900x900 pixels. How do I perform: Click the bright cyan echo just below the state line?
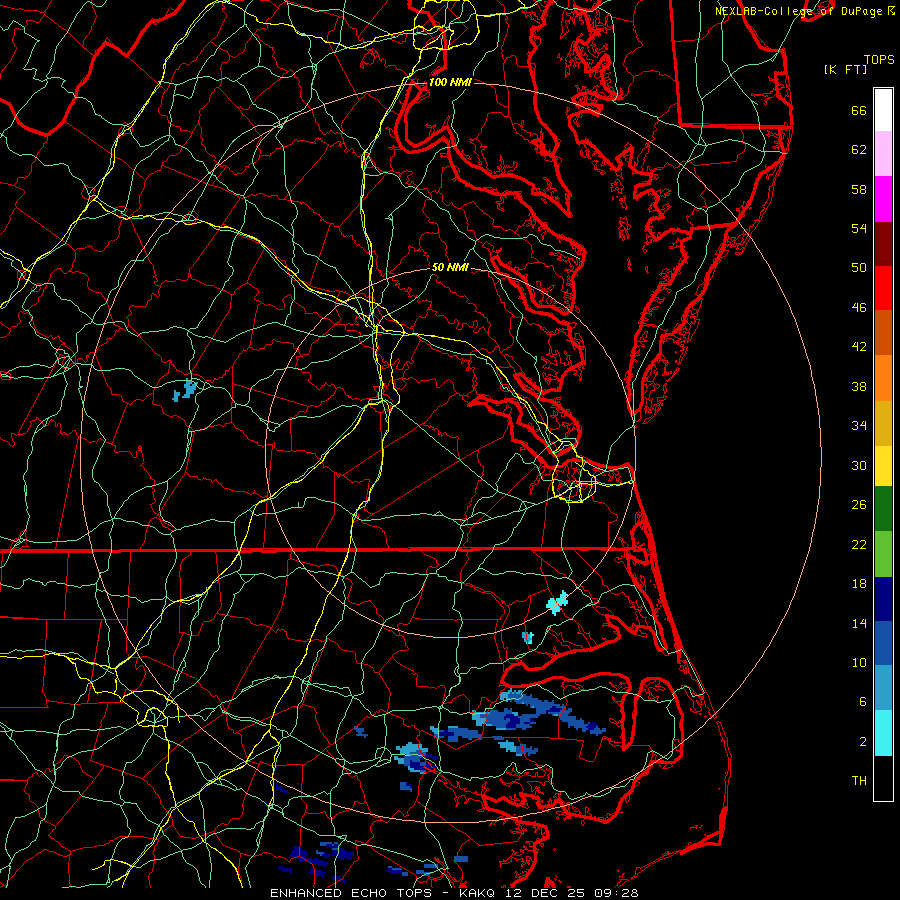tap(557, 603)
